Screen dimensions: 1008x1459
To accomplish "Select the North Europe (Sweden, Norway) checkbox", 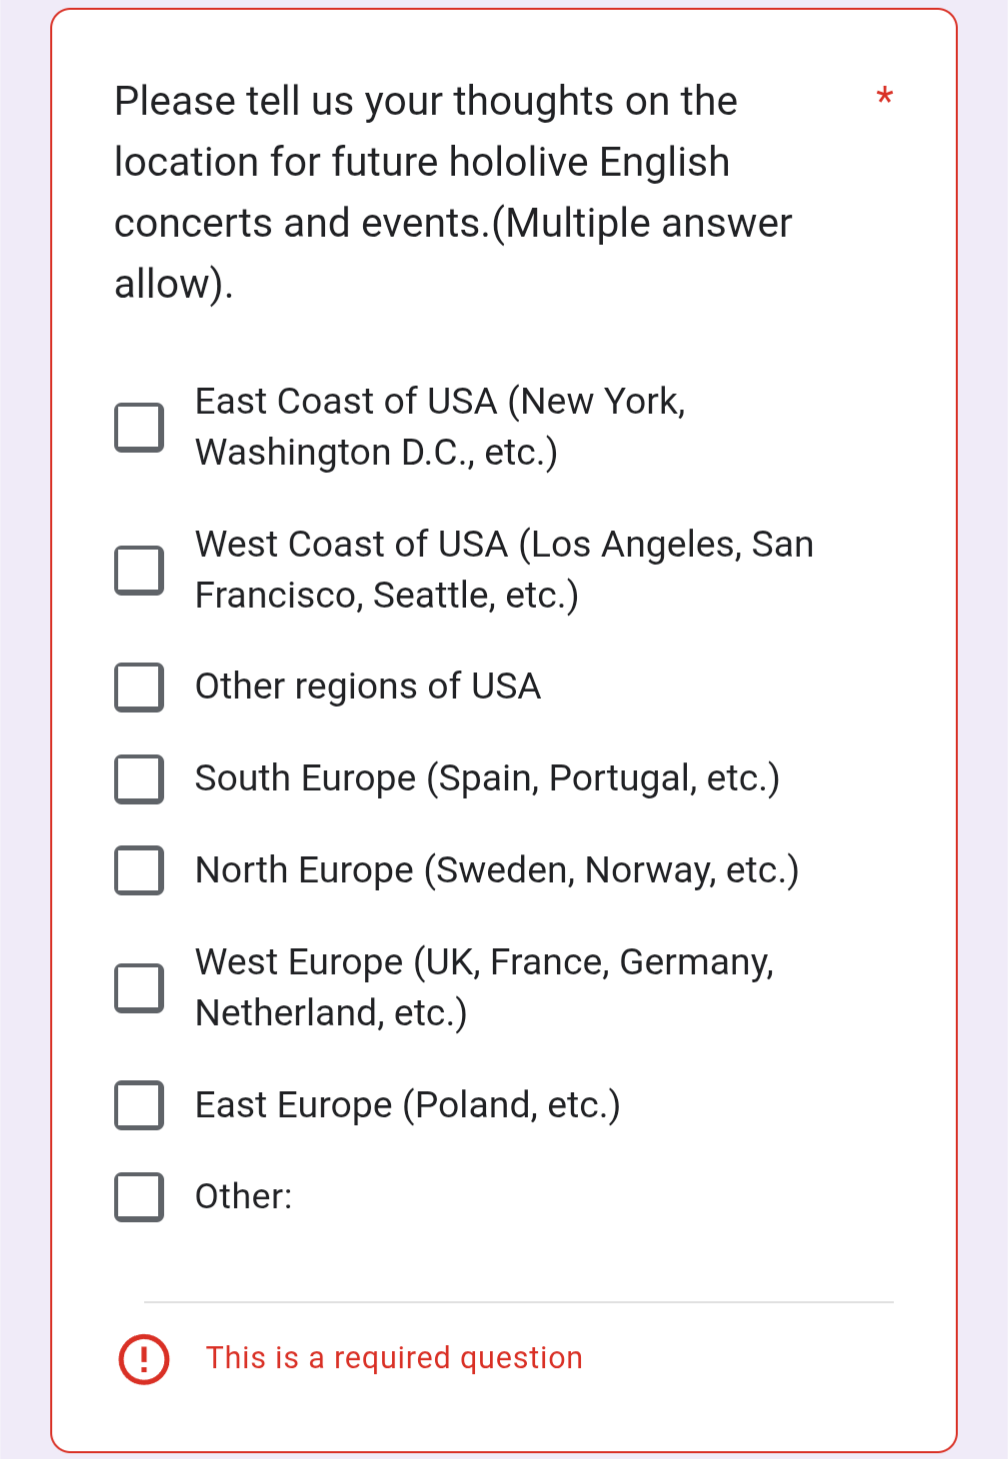I will 139,870.
